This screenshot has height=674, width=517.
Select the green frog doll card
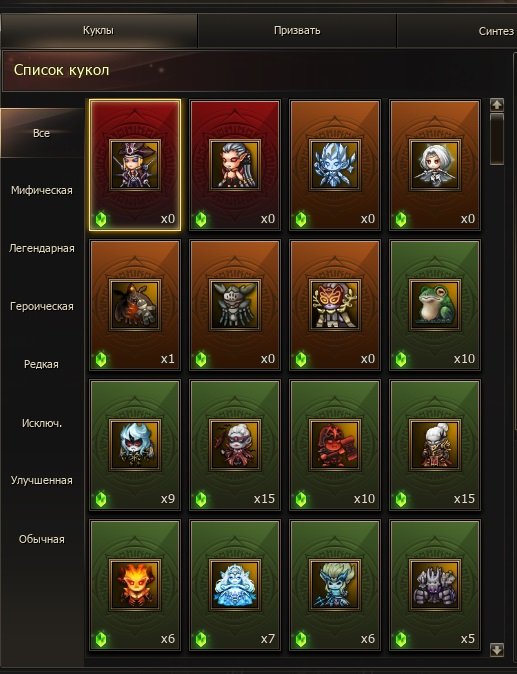434,305
